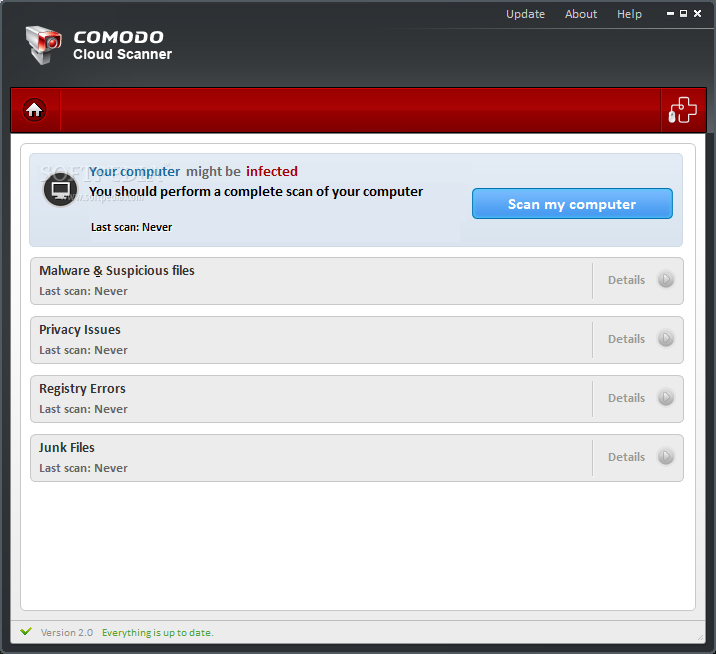Minimize the Cloud Scanner window
The height and width of the screenshot is (654, 716).
click(670, 14)
